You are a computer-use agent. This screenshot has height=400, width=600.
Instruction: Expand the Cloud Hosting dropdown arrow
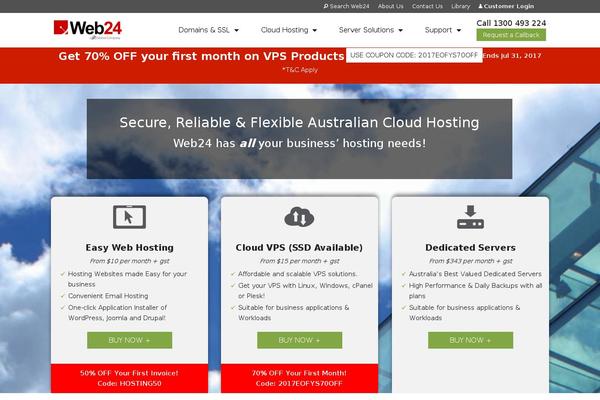315,30
